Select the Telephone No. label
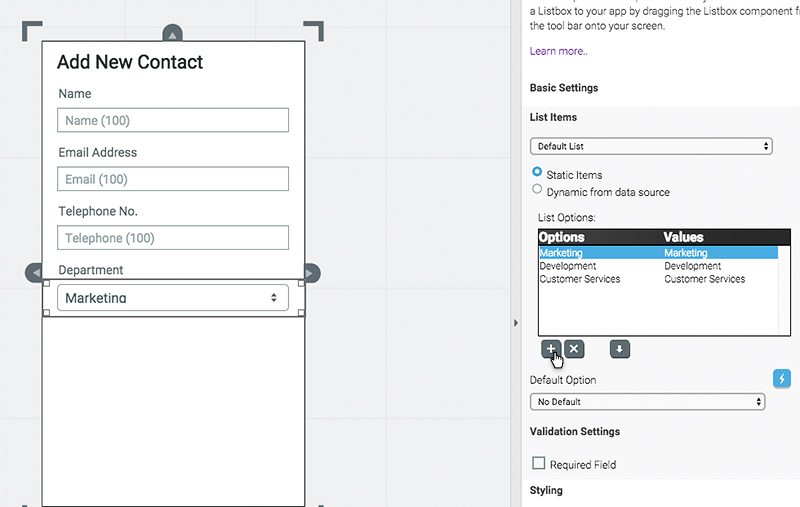800x507 pixels. (98, 211)
